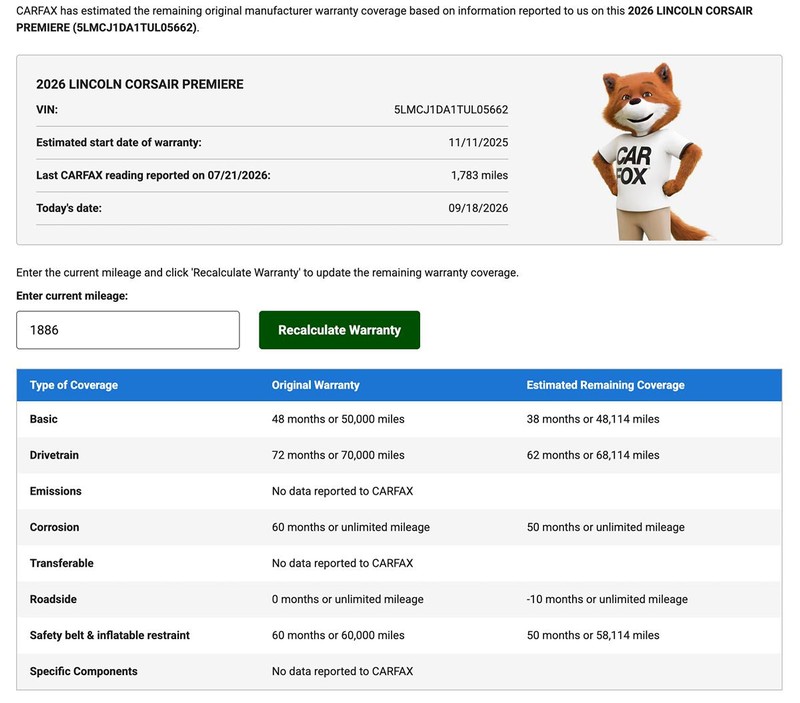Click '60 months or 60,000 miles' cell
Viewport: 800px width, 703px height.
click(x=338, y=635)
